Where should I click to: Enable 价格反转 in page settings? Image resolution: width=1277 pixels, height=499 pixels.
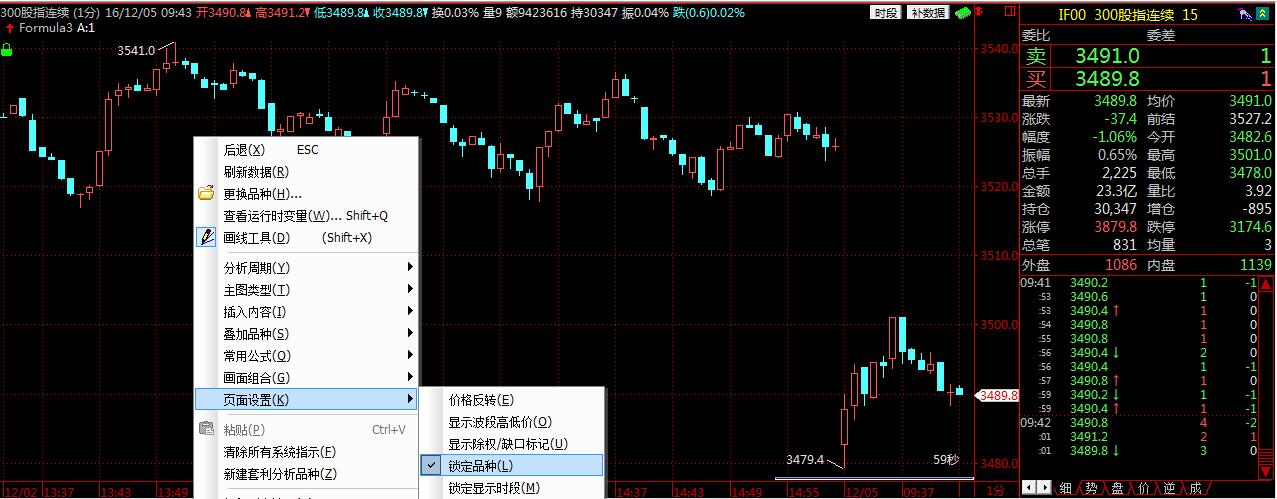(481, 400)
